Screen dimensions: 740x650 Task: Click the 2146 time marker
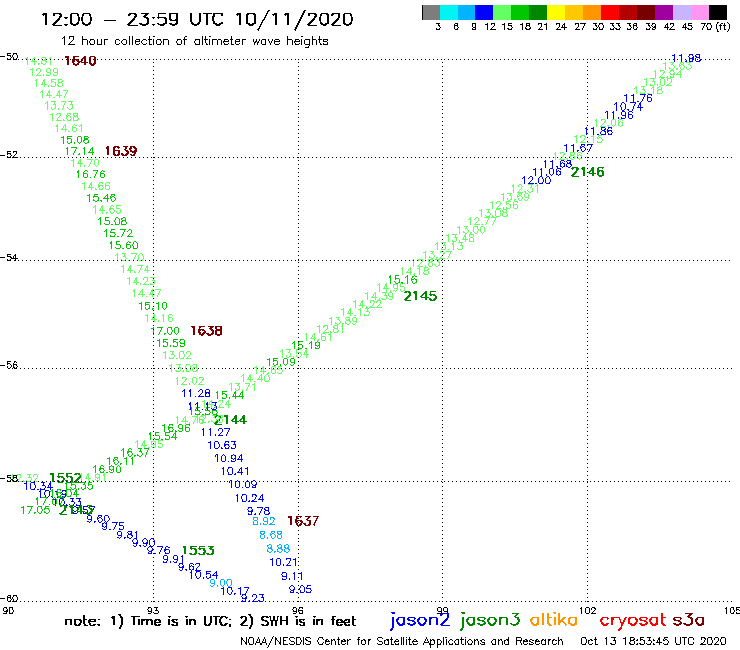tap(588, 172)
